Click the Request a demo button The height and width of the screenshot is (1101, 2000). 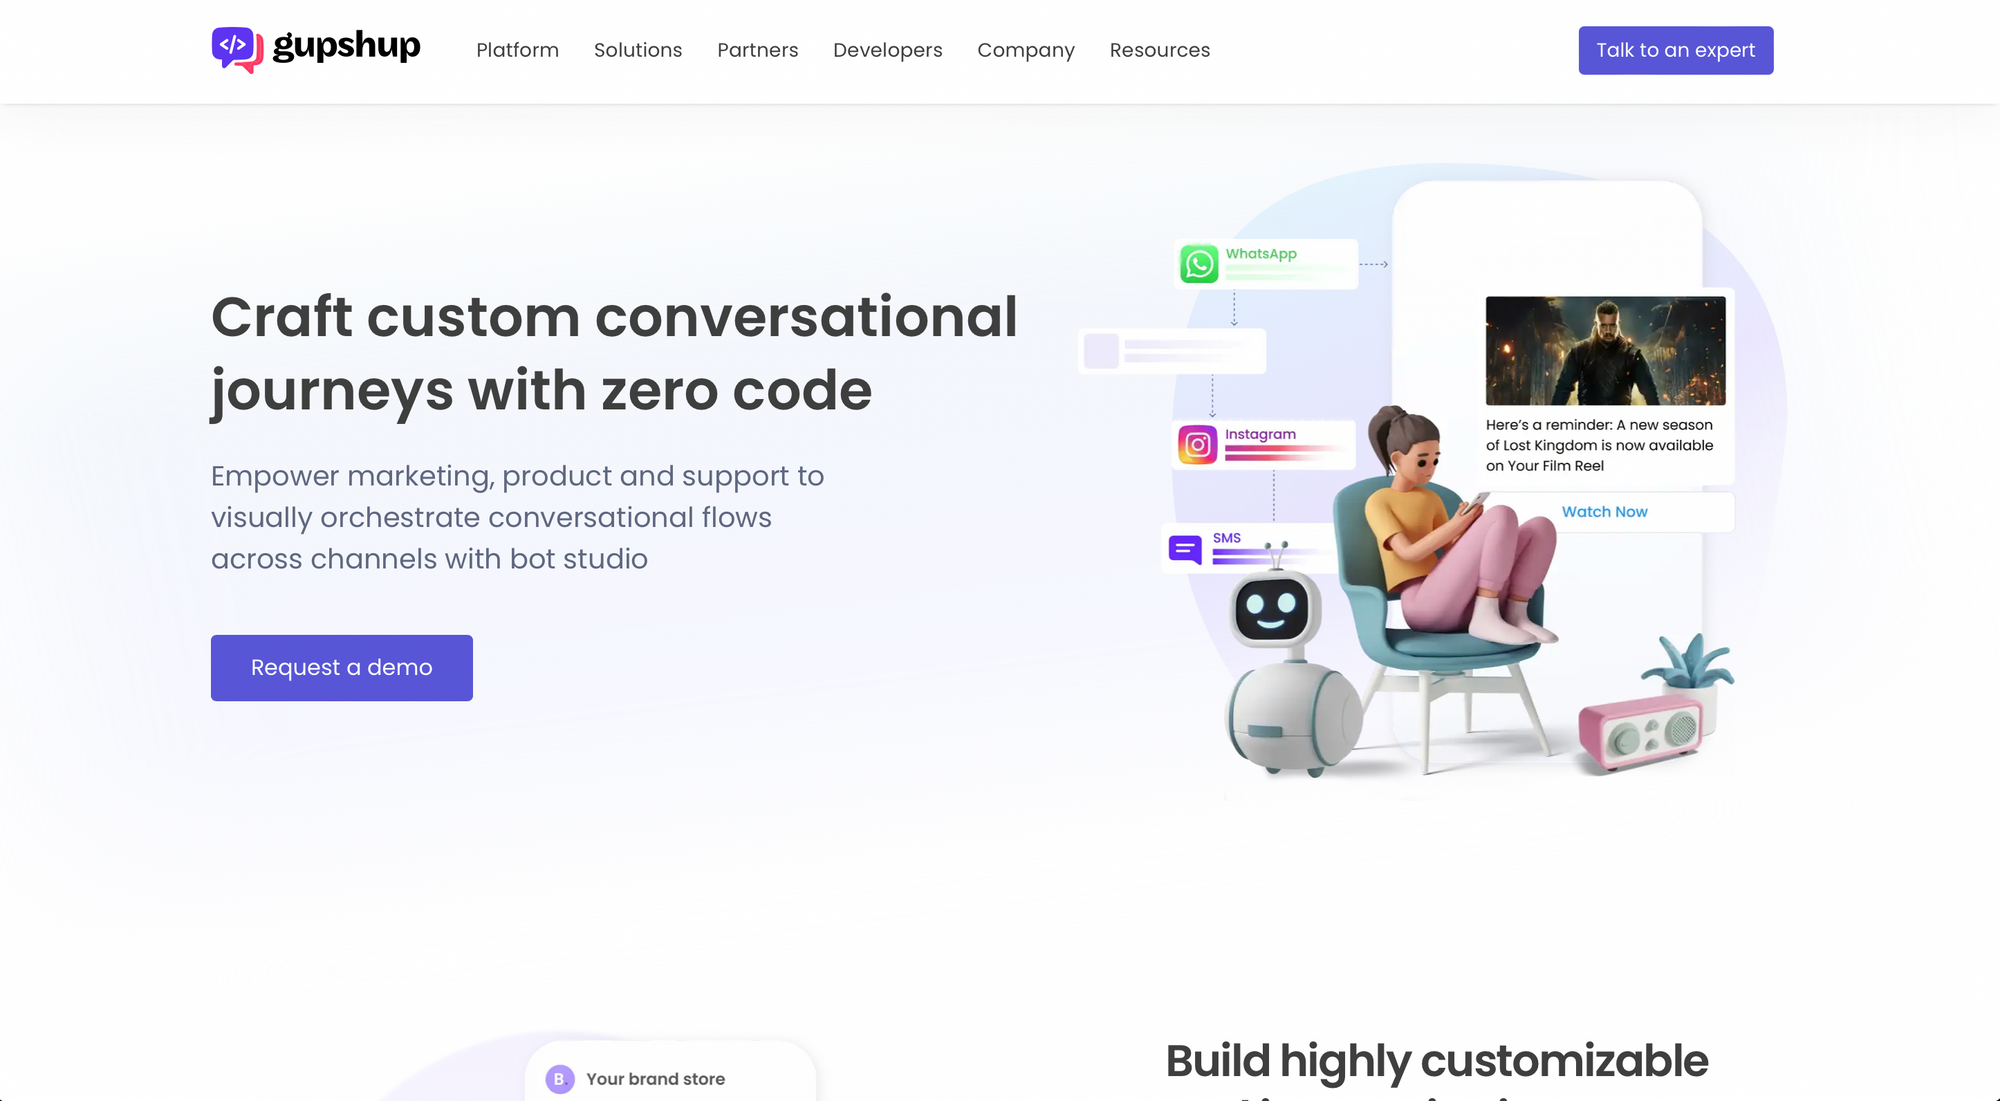342,667
